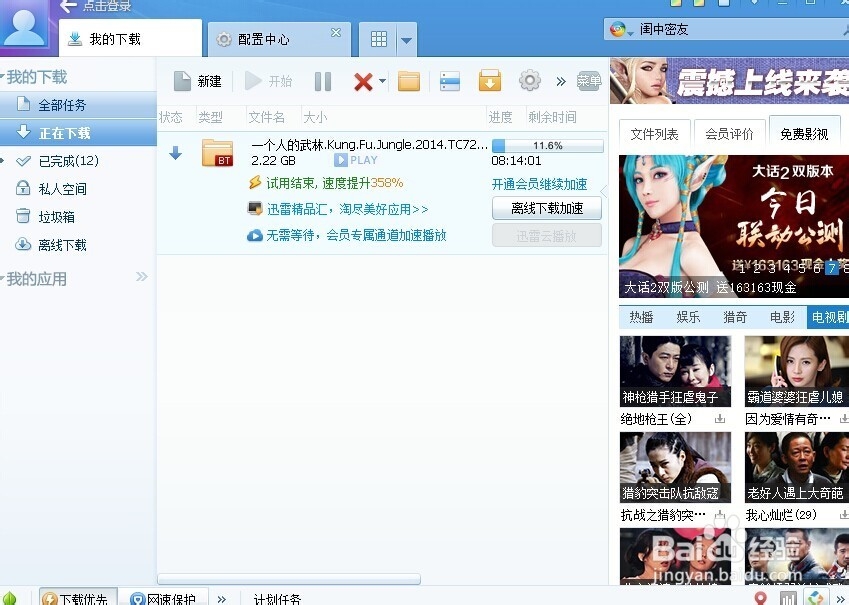Click download icon beside 绝地枪王(全)
Screen dimensions: 849x605
coord(720,419)
